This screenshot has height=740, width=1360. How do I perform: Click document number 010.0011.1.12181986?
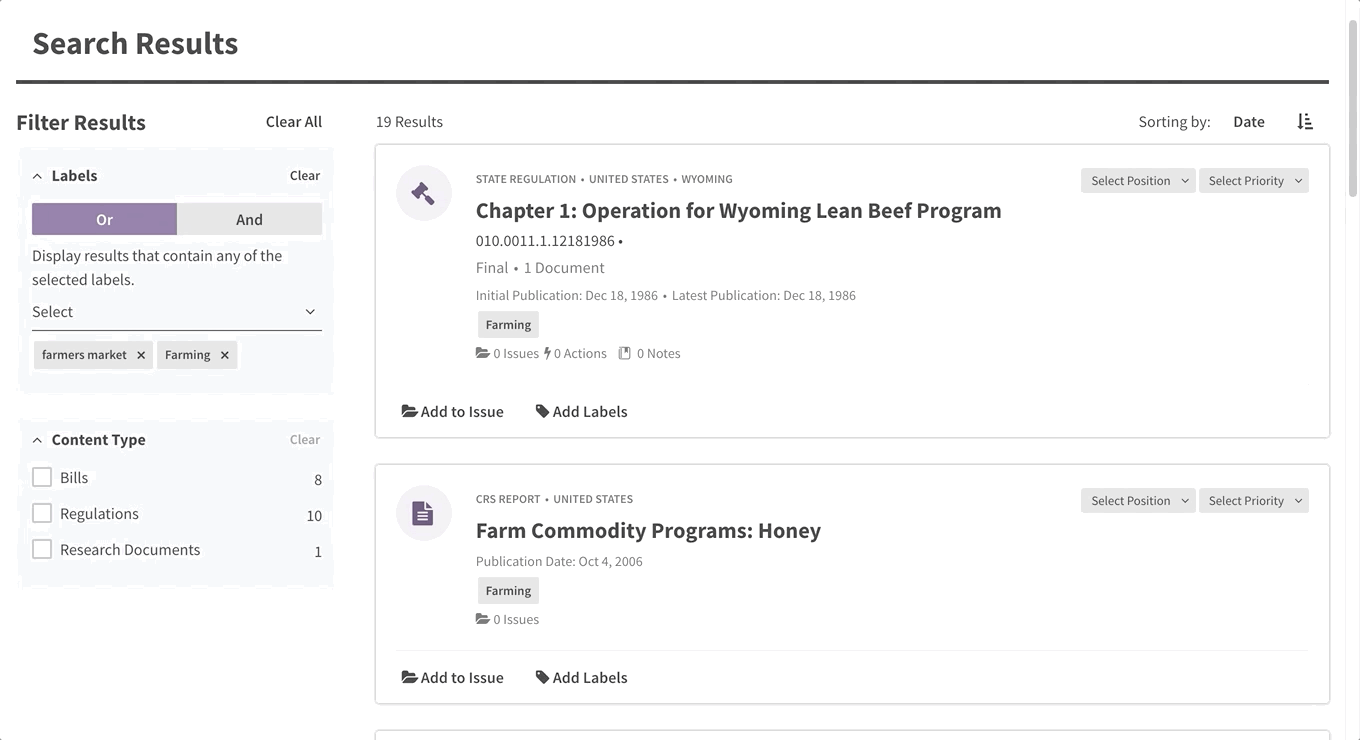click(545, 241)
